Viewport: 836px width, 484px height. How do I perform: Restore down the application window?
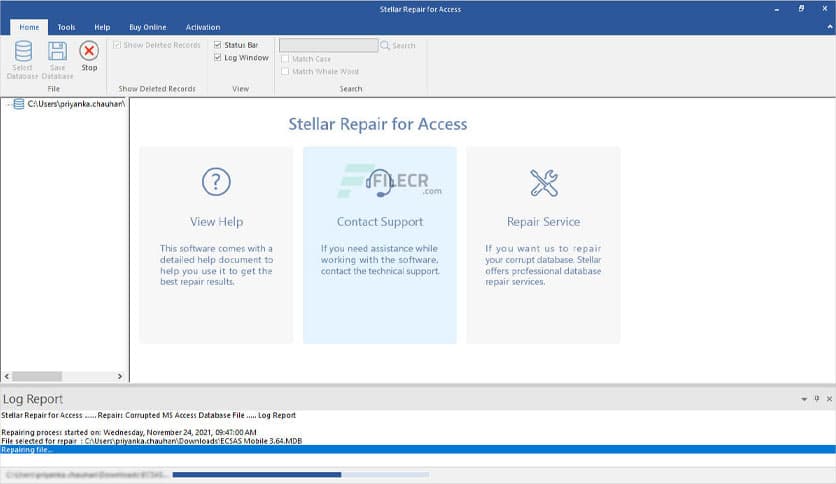[801, 9]
